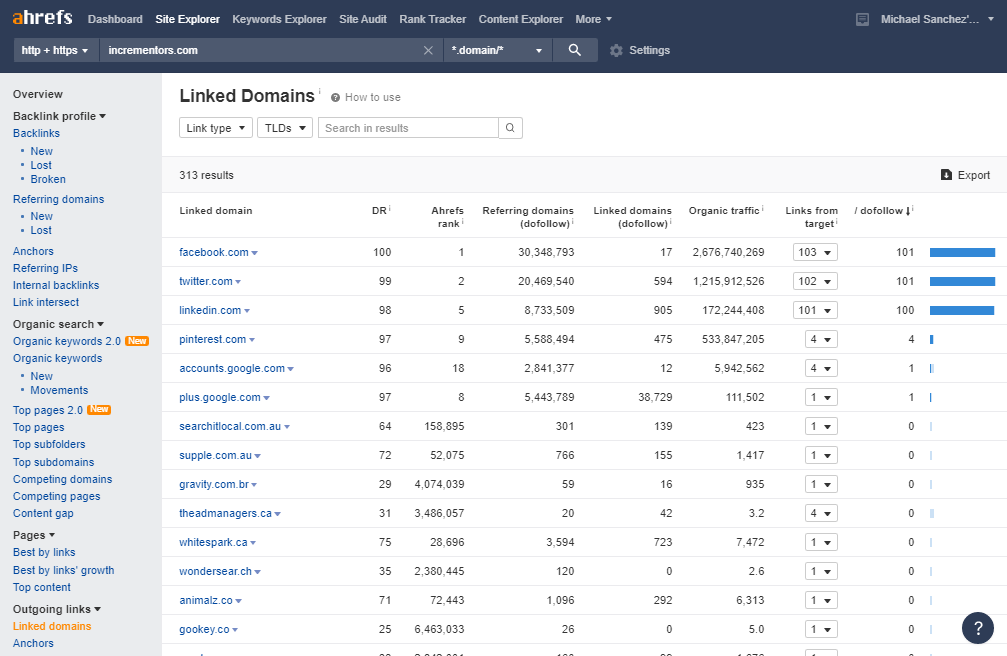Expand the links dropdown for theadmanagers.ca

[821, 513]
